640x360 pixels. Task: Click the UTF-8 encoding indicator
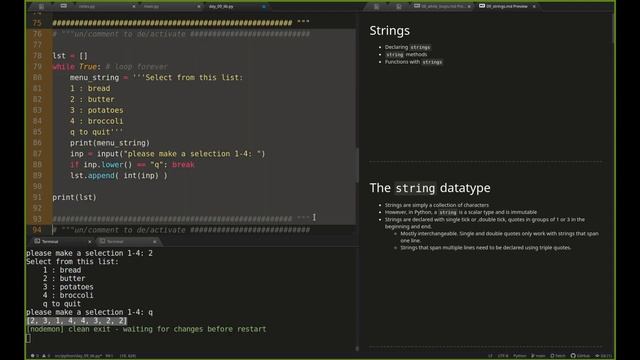click(x=503, y=356)
